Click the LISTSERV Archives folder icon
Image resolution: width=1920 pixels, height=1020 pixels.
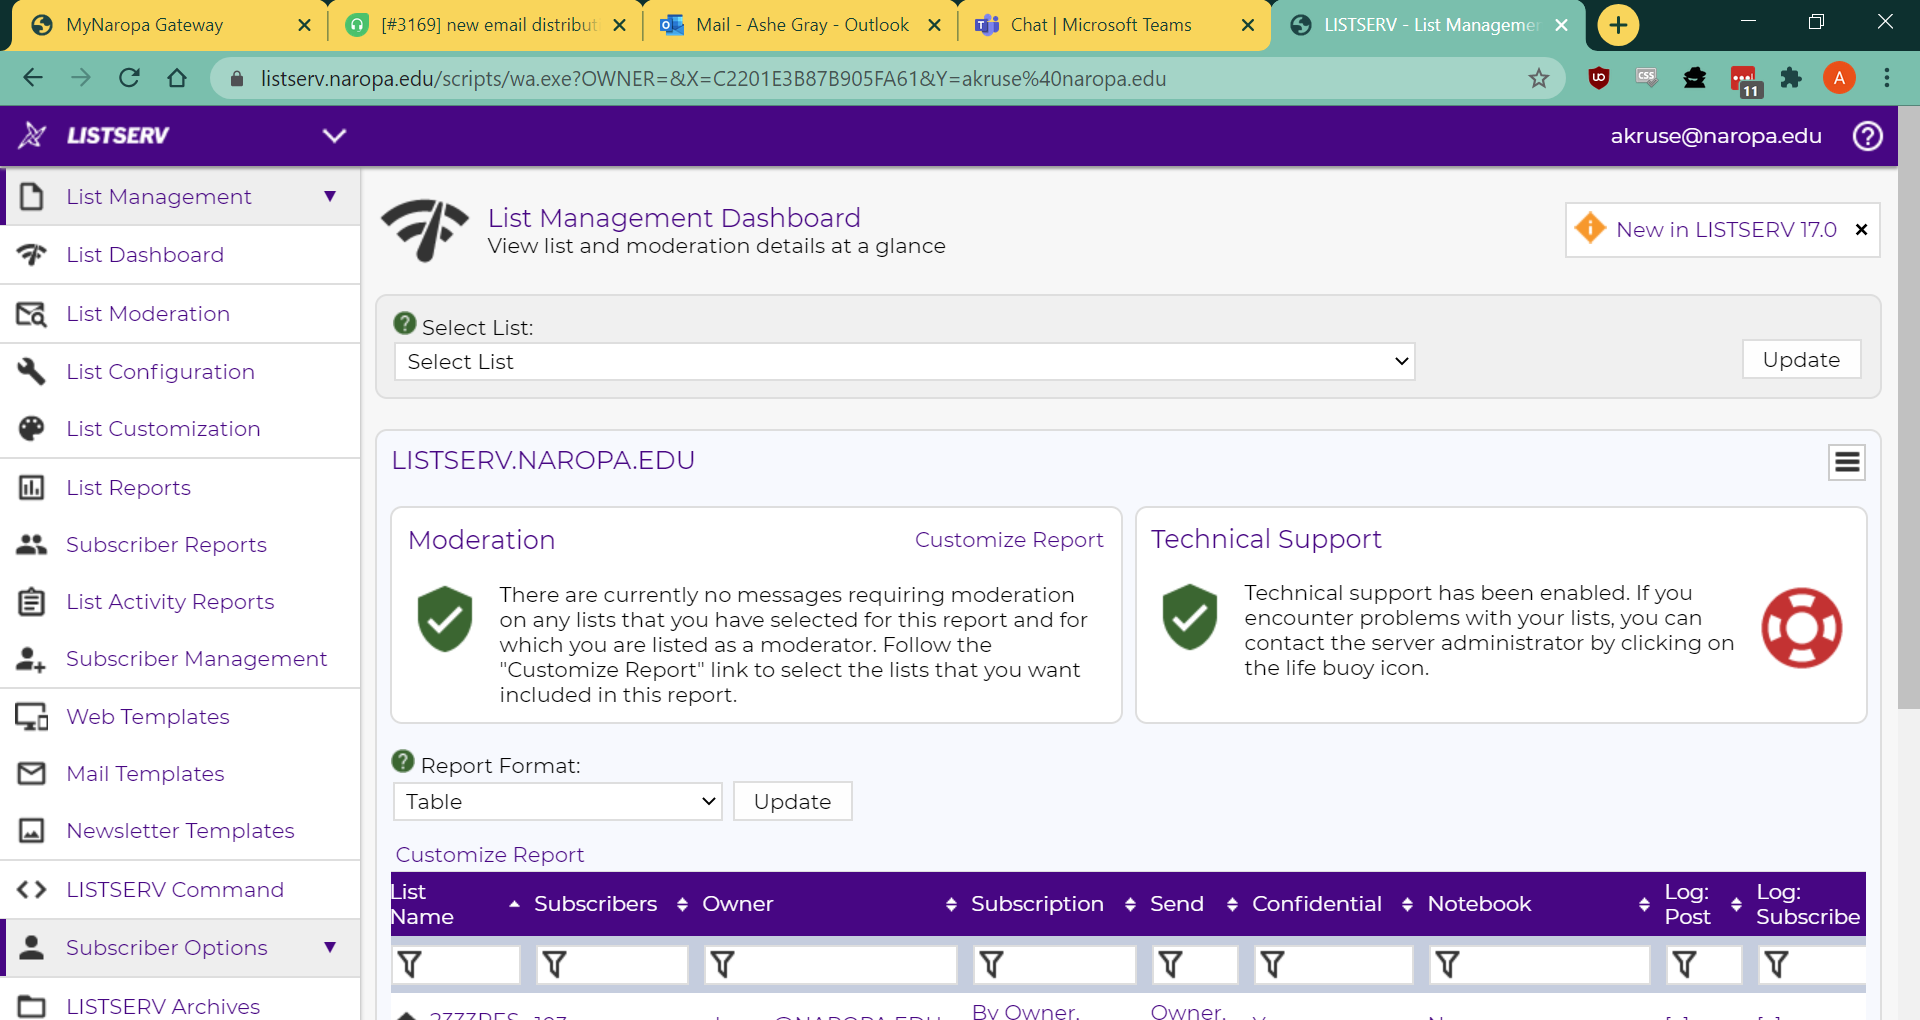coord(31,1006)
